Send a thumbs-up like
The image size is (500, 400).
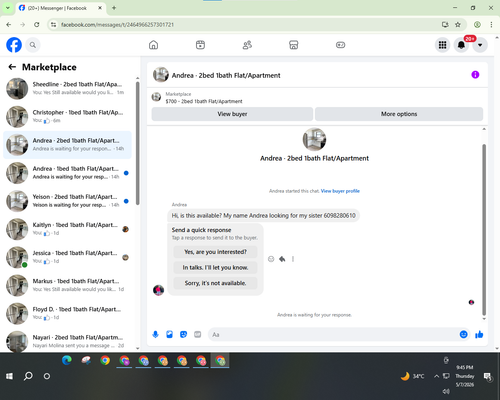click(479, 334)
